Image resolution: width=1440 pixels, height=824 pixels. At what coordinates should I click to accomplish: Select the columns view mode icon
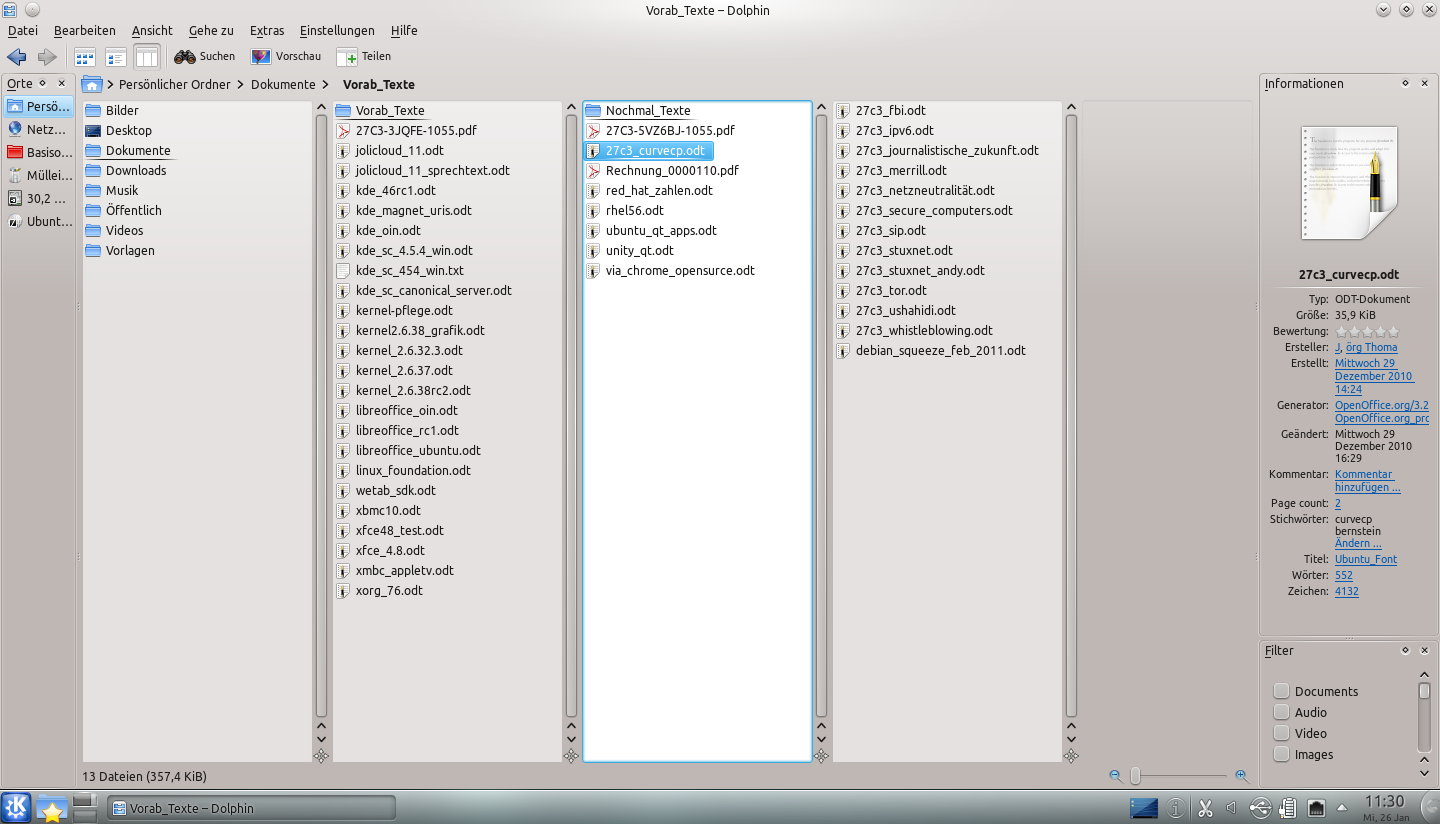coord(147,57)
